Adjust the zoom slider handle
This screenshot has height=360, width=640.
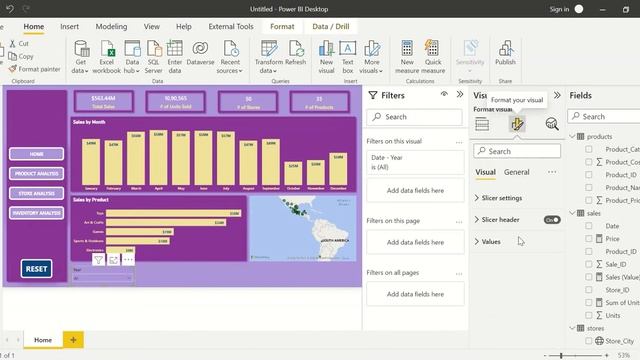[561, 356]
